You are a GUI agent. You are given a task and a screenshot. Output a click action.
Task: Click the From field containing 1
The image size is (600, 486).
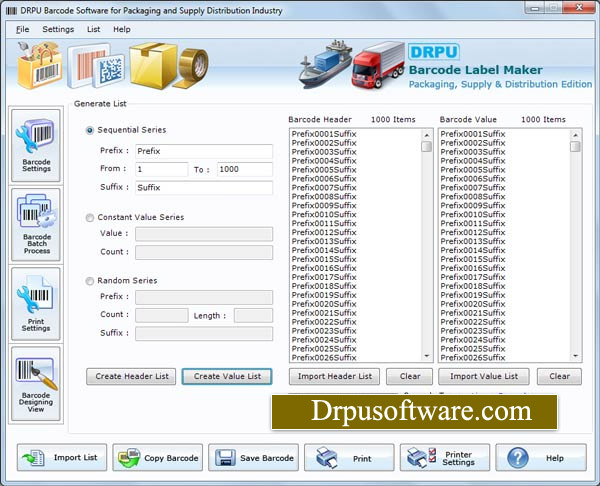pos(162,169)
